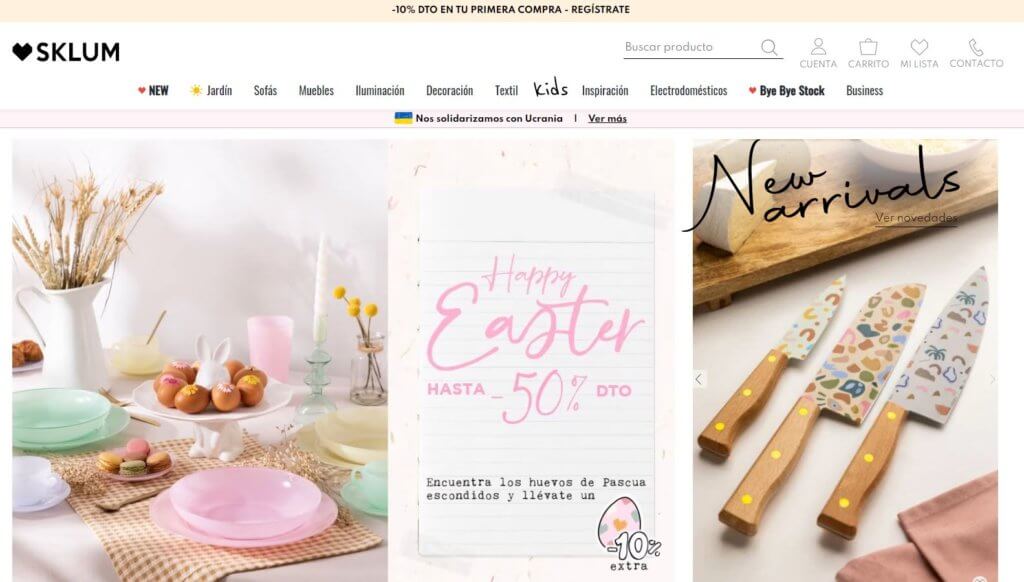Follow the Ver novedades link
This screenshot has width=1024, height=582.
pyautogui.click(x=916, y=218)
